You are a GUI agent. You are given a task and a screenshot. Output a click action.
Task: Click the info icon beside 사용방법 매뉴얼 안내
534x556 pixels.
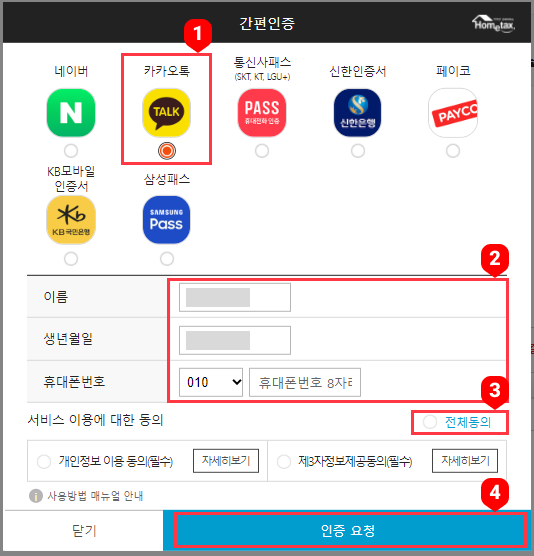pyautogui.click(x=35, y=496)
